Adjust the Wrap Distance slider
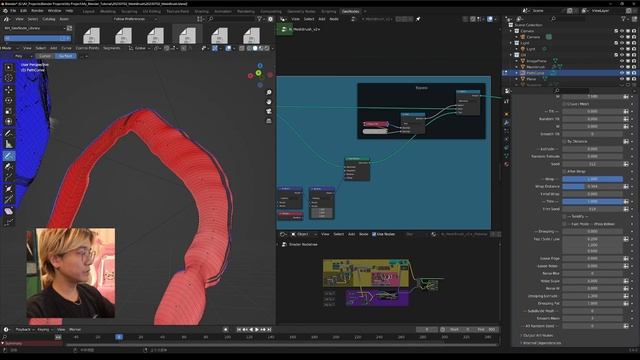 point(593,187)
